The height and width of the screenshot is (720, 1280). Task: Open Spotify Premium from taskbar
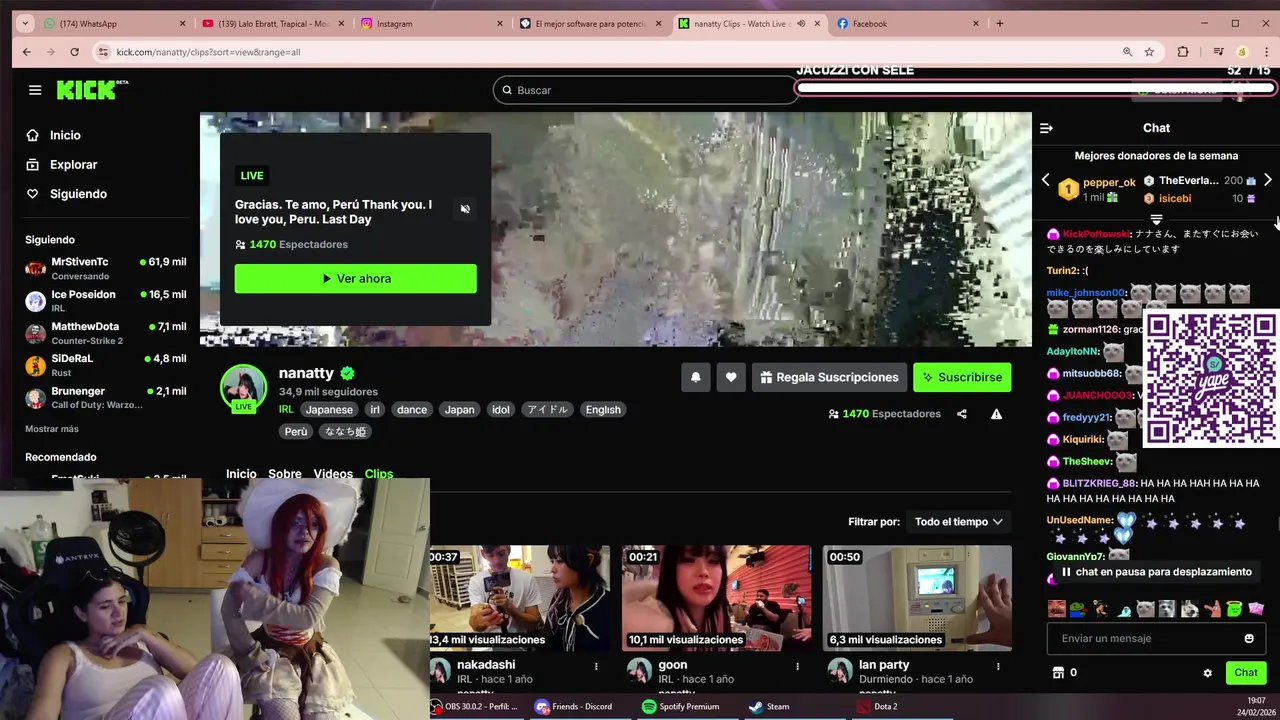(681, 707)
